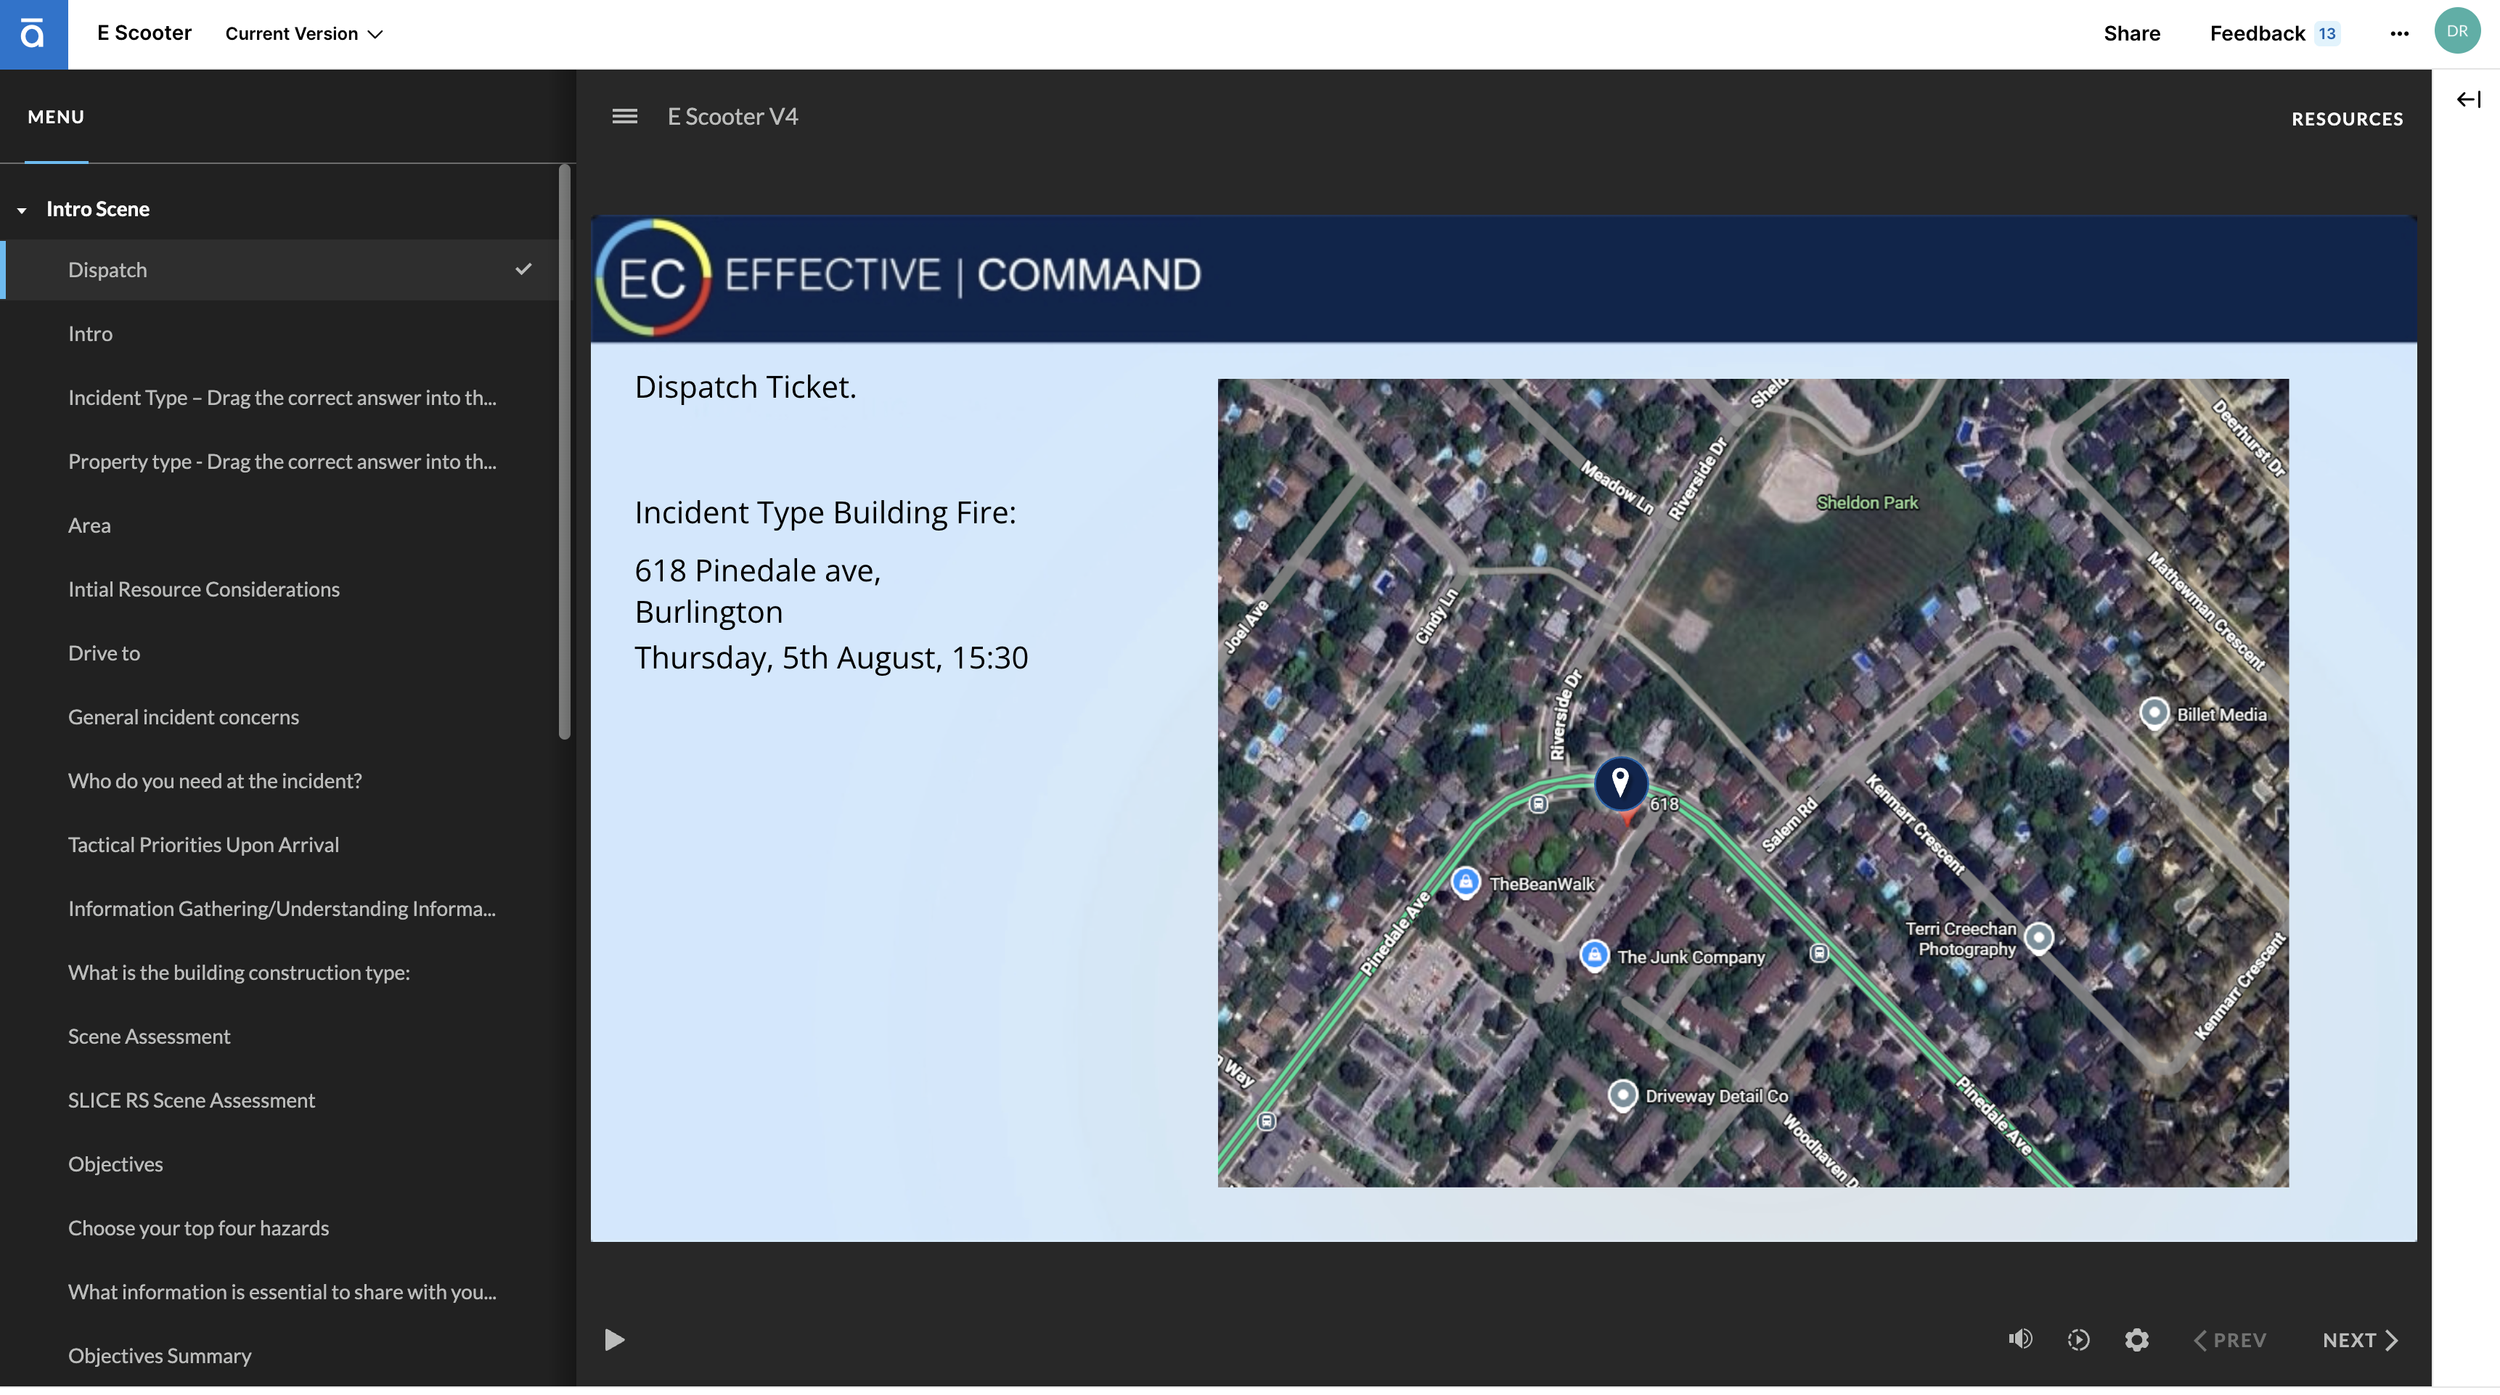
Task: Open the Current Version dropdown
Action: point(304,34)
